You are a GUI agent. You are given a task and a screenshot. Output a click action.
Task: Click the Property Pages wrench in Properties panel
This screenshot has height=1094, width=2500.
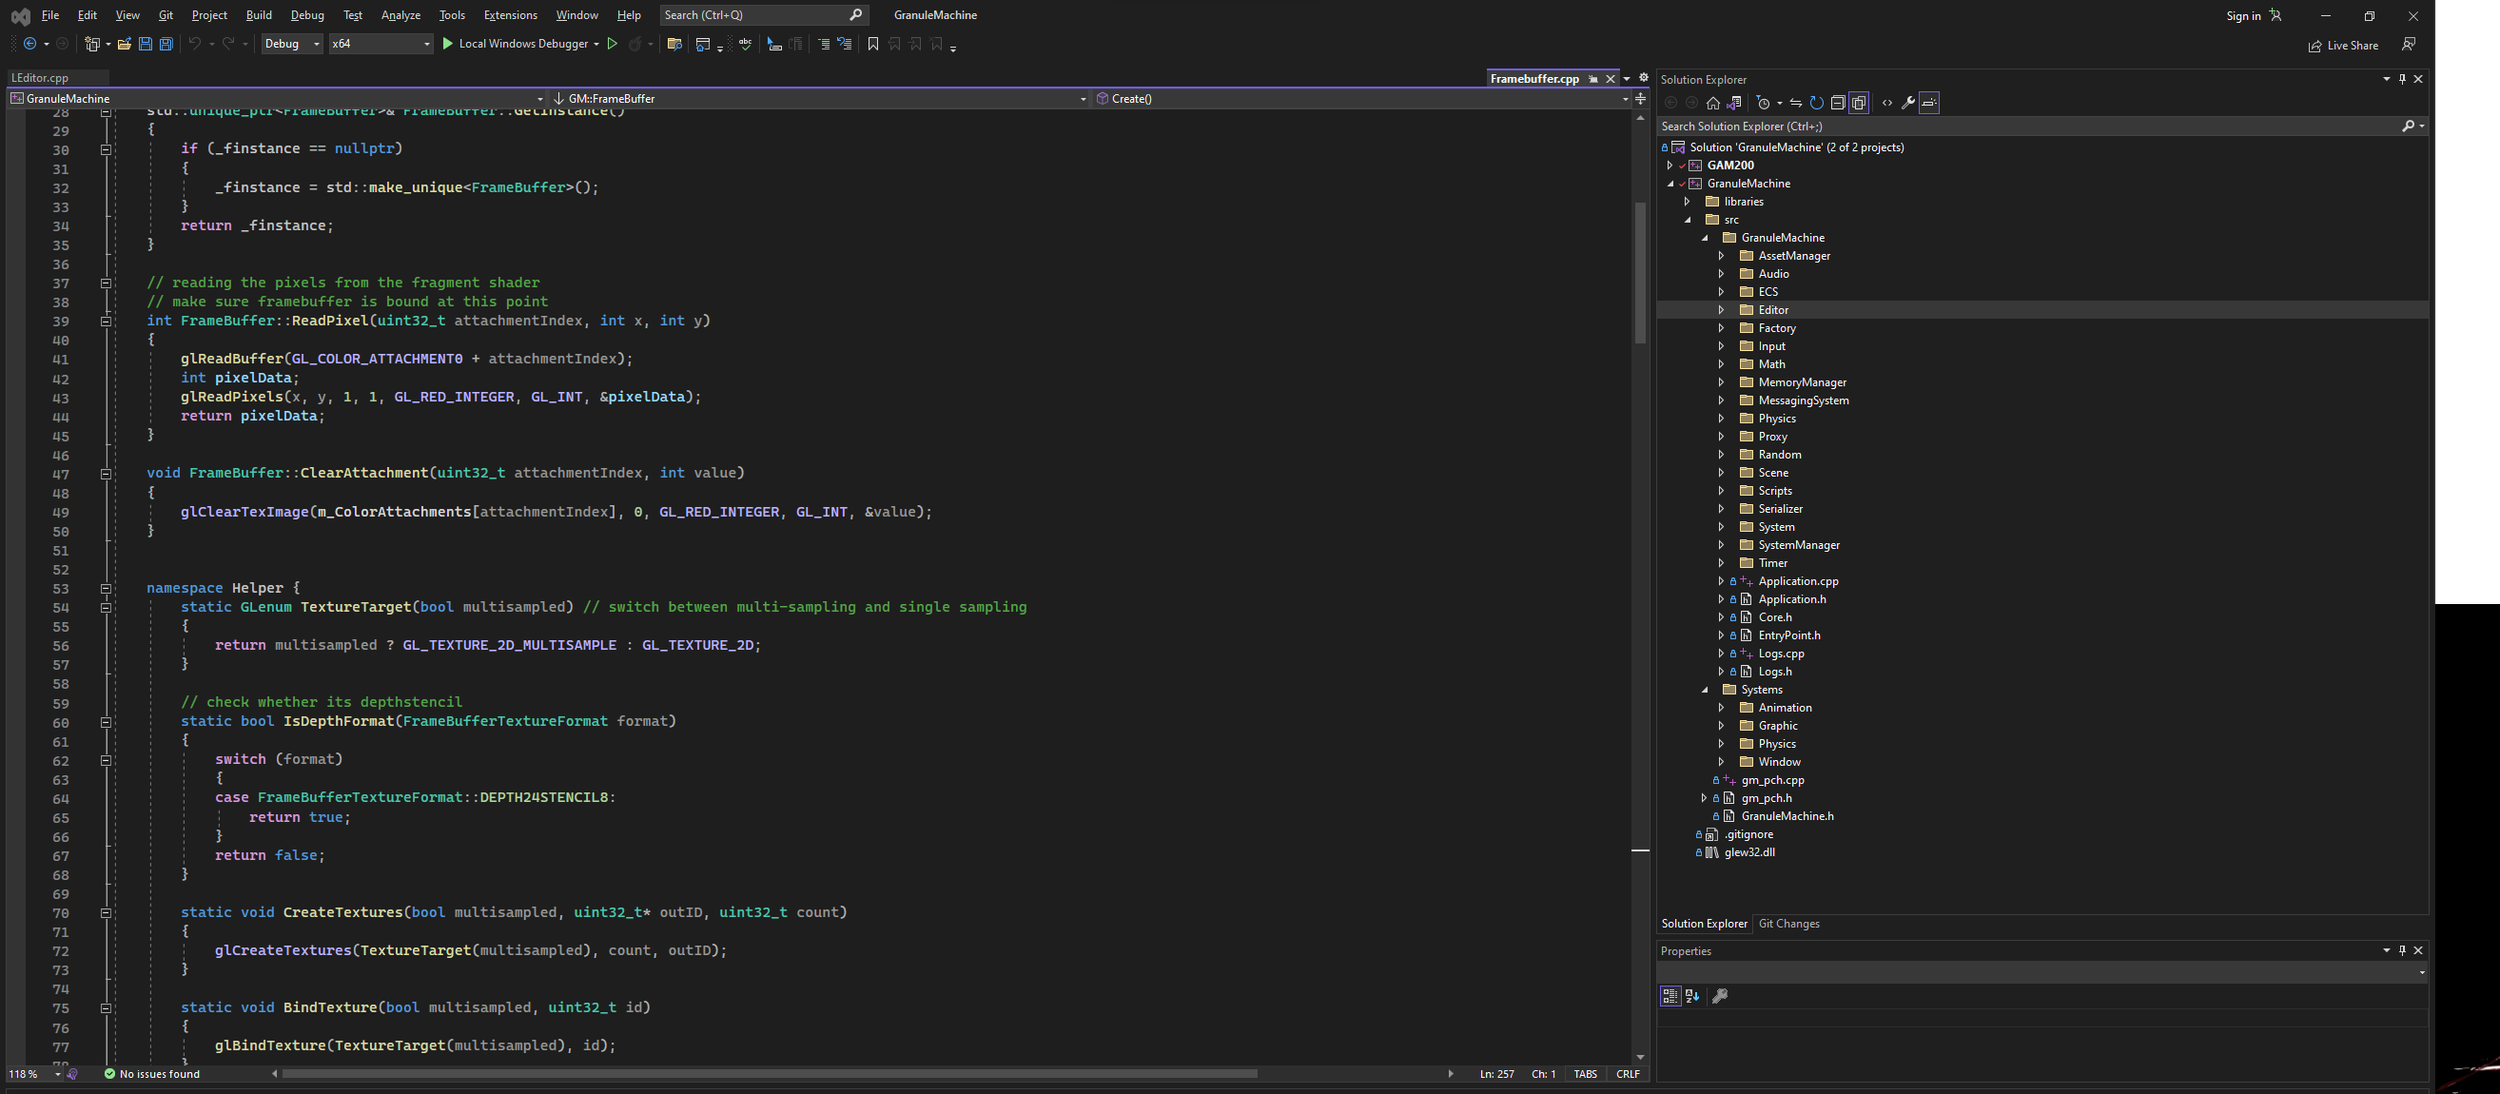pos(1720,996)
